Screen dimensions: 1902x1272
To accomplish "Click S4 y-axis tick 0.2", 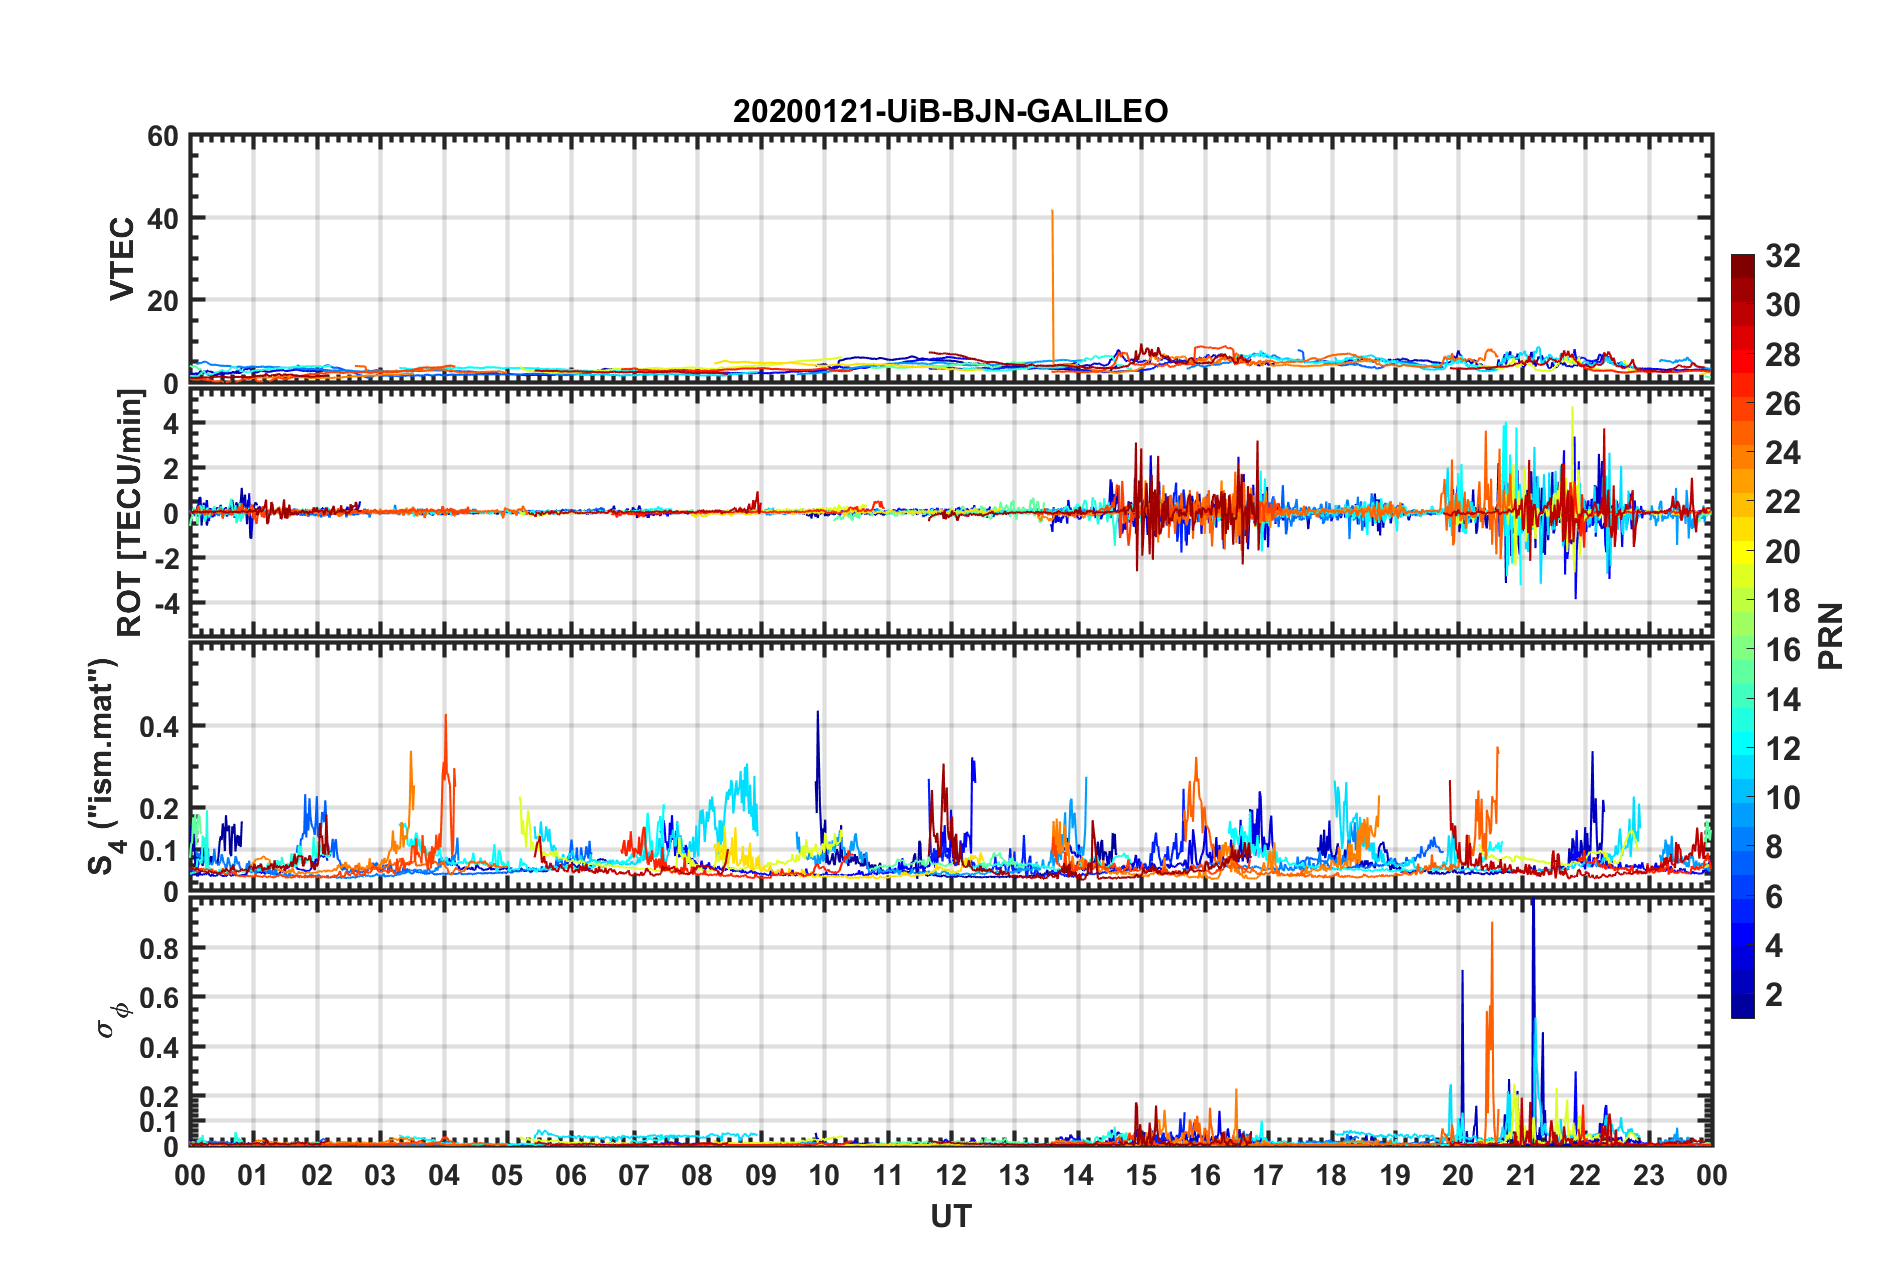I will pyautogui.click(x=160, y=809).
